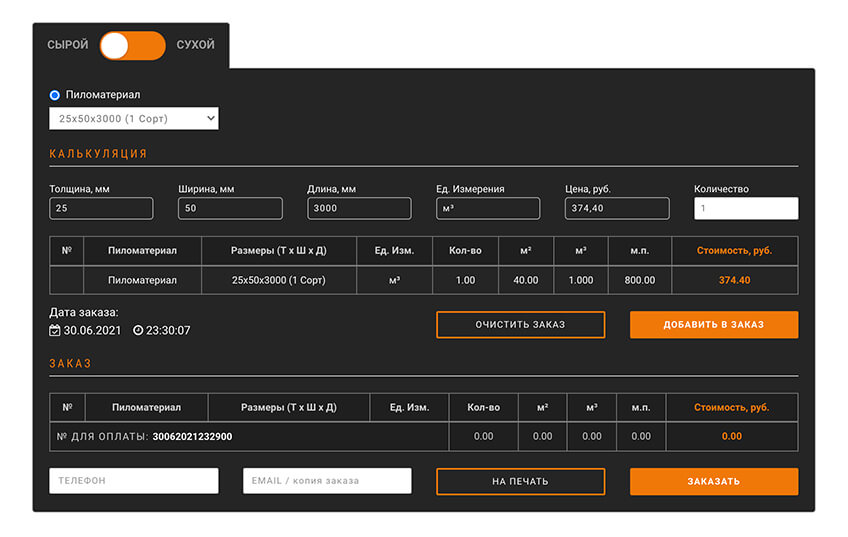This screenshot has width=848, height=537.
Task: Click the Длина, мм field
Action: pyautogui.click(x=359, y=208)
